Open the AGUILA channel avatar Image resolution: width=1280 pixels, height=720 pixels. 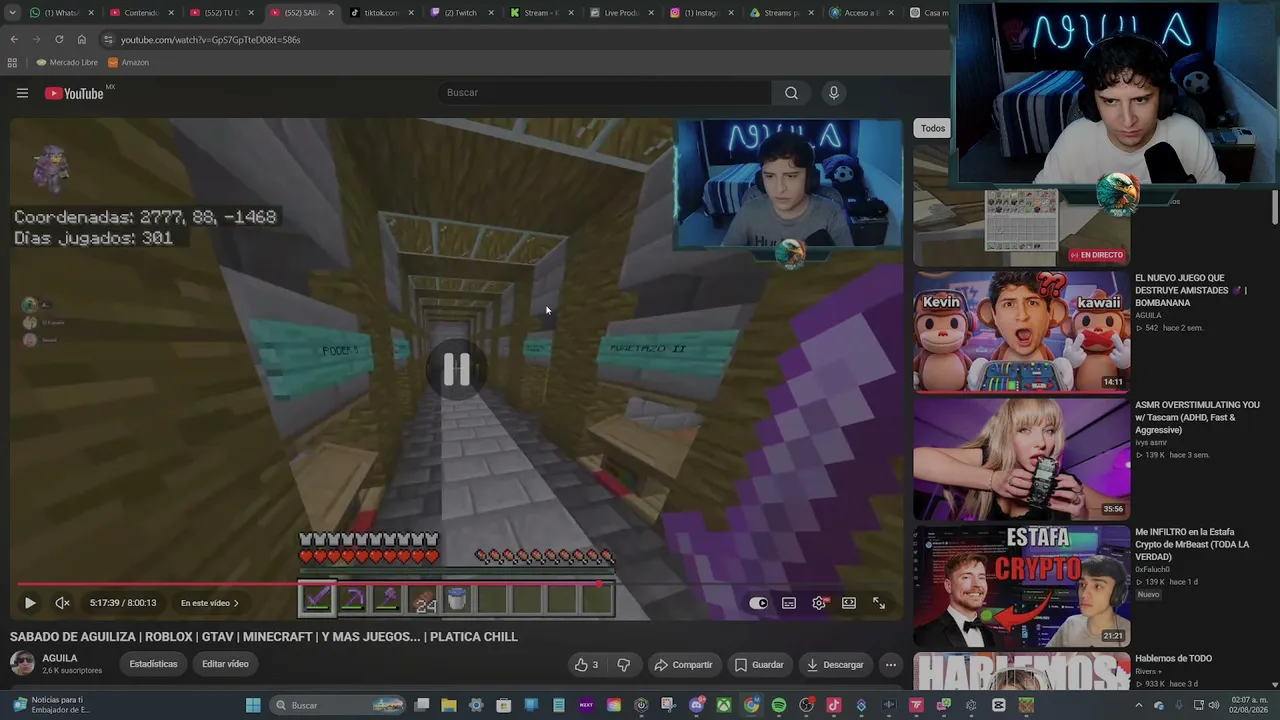[22, 663]
